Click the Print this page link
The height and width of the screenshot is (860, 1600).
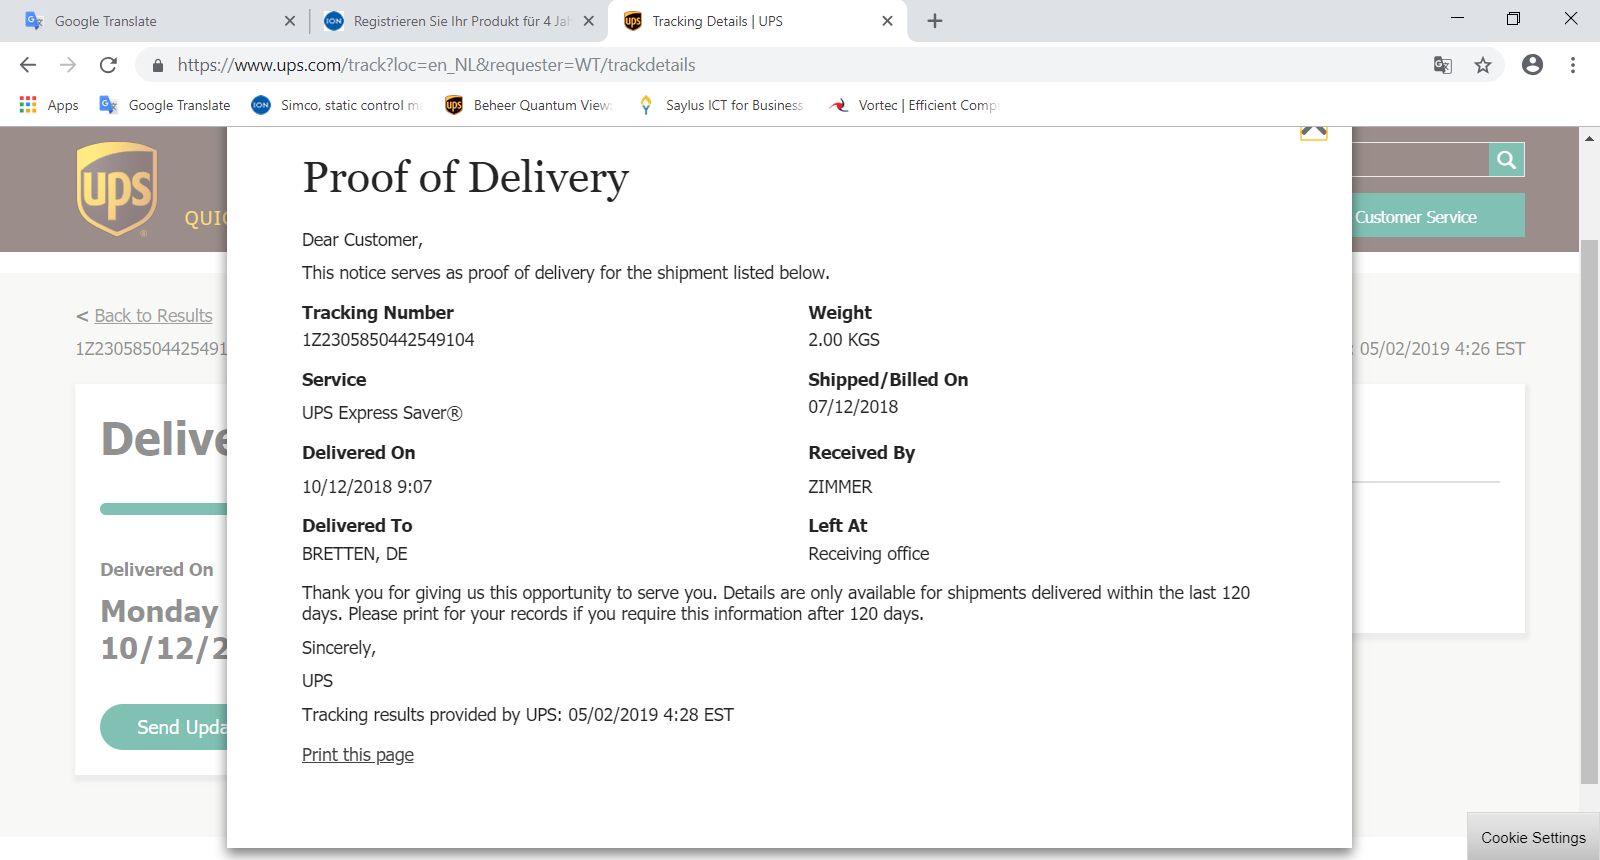click(358, 755)
